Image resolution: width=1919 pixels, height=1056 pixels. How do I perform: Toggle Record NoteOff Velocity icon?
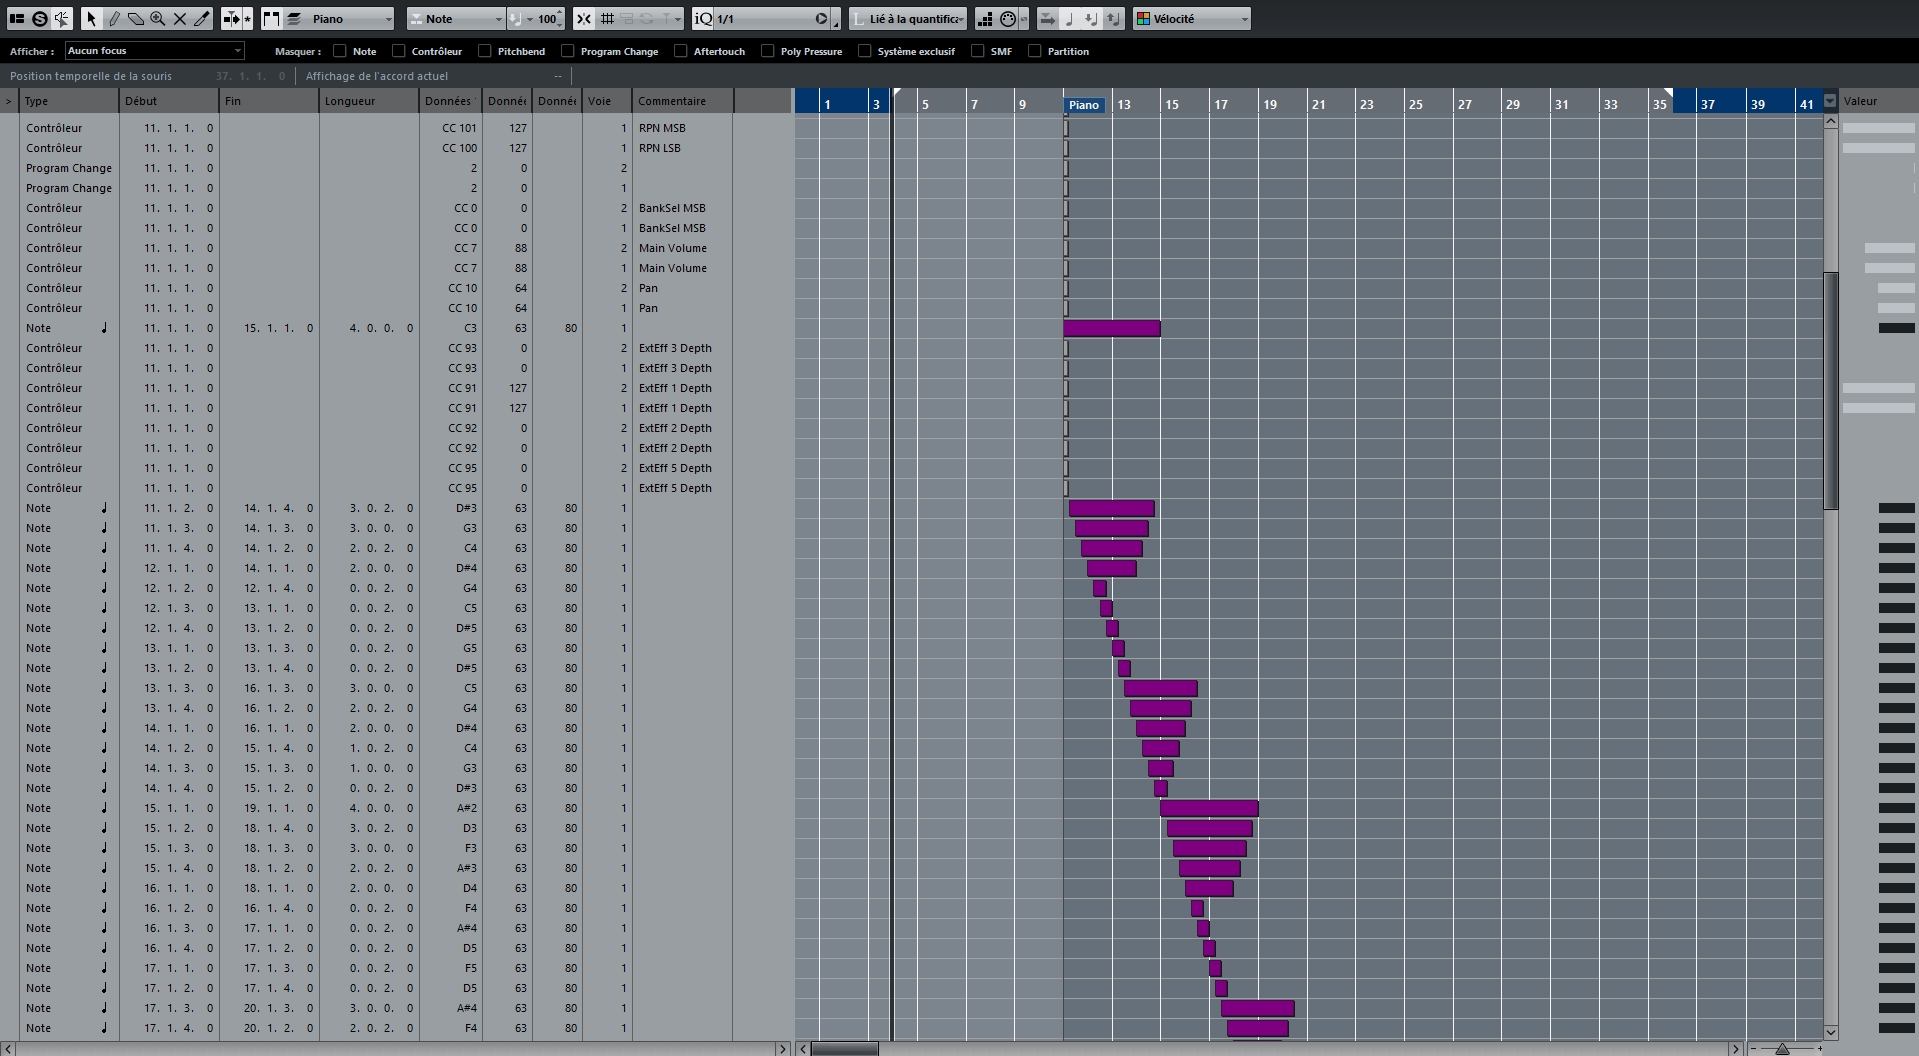[1113, 18]
